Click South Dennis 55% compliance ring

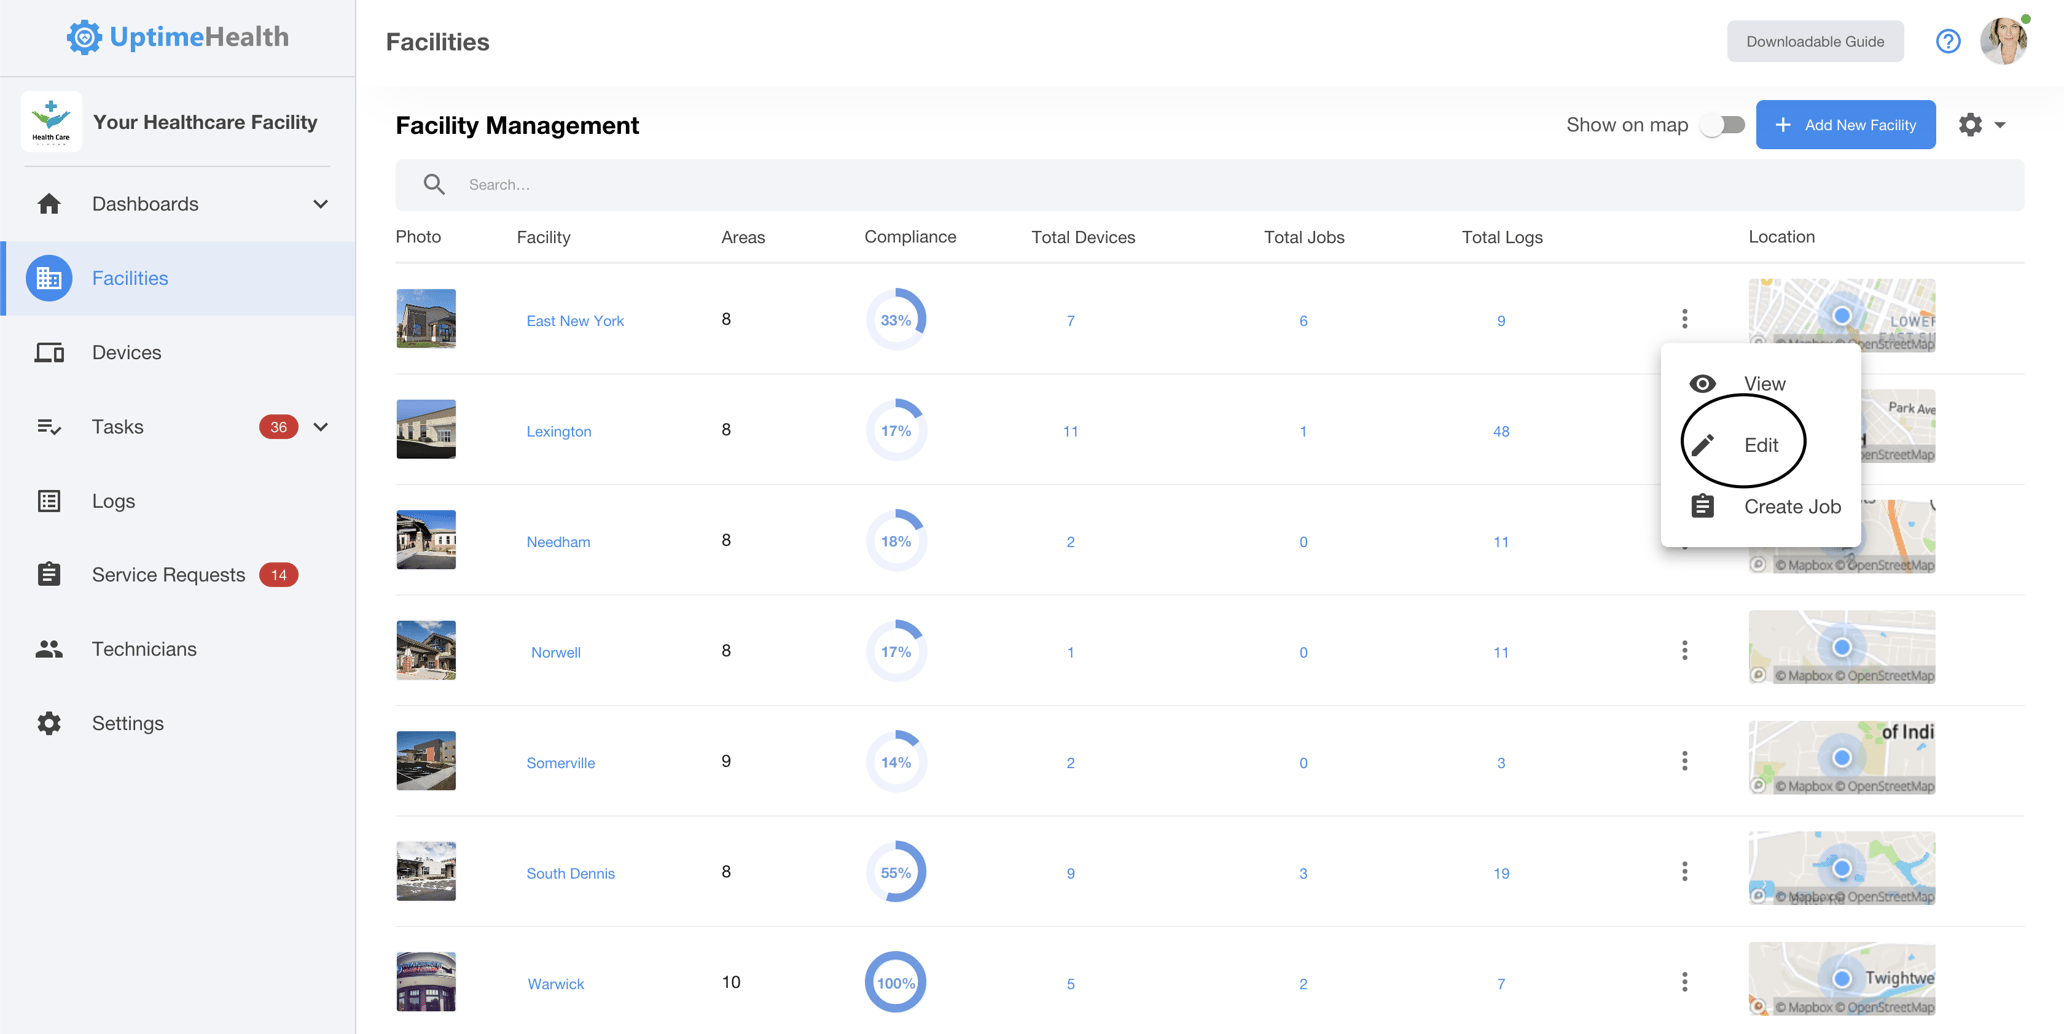(895, 872)
